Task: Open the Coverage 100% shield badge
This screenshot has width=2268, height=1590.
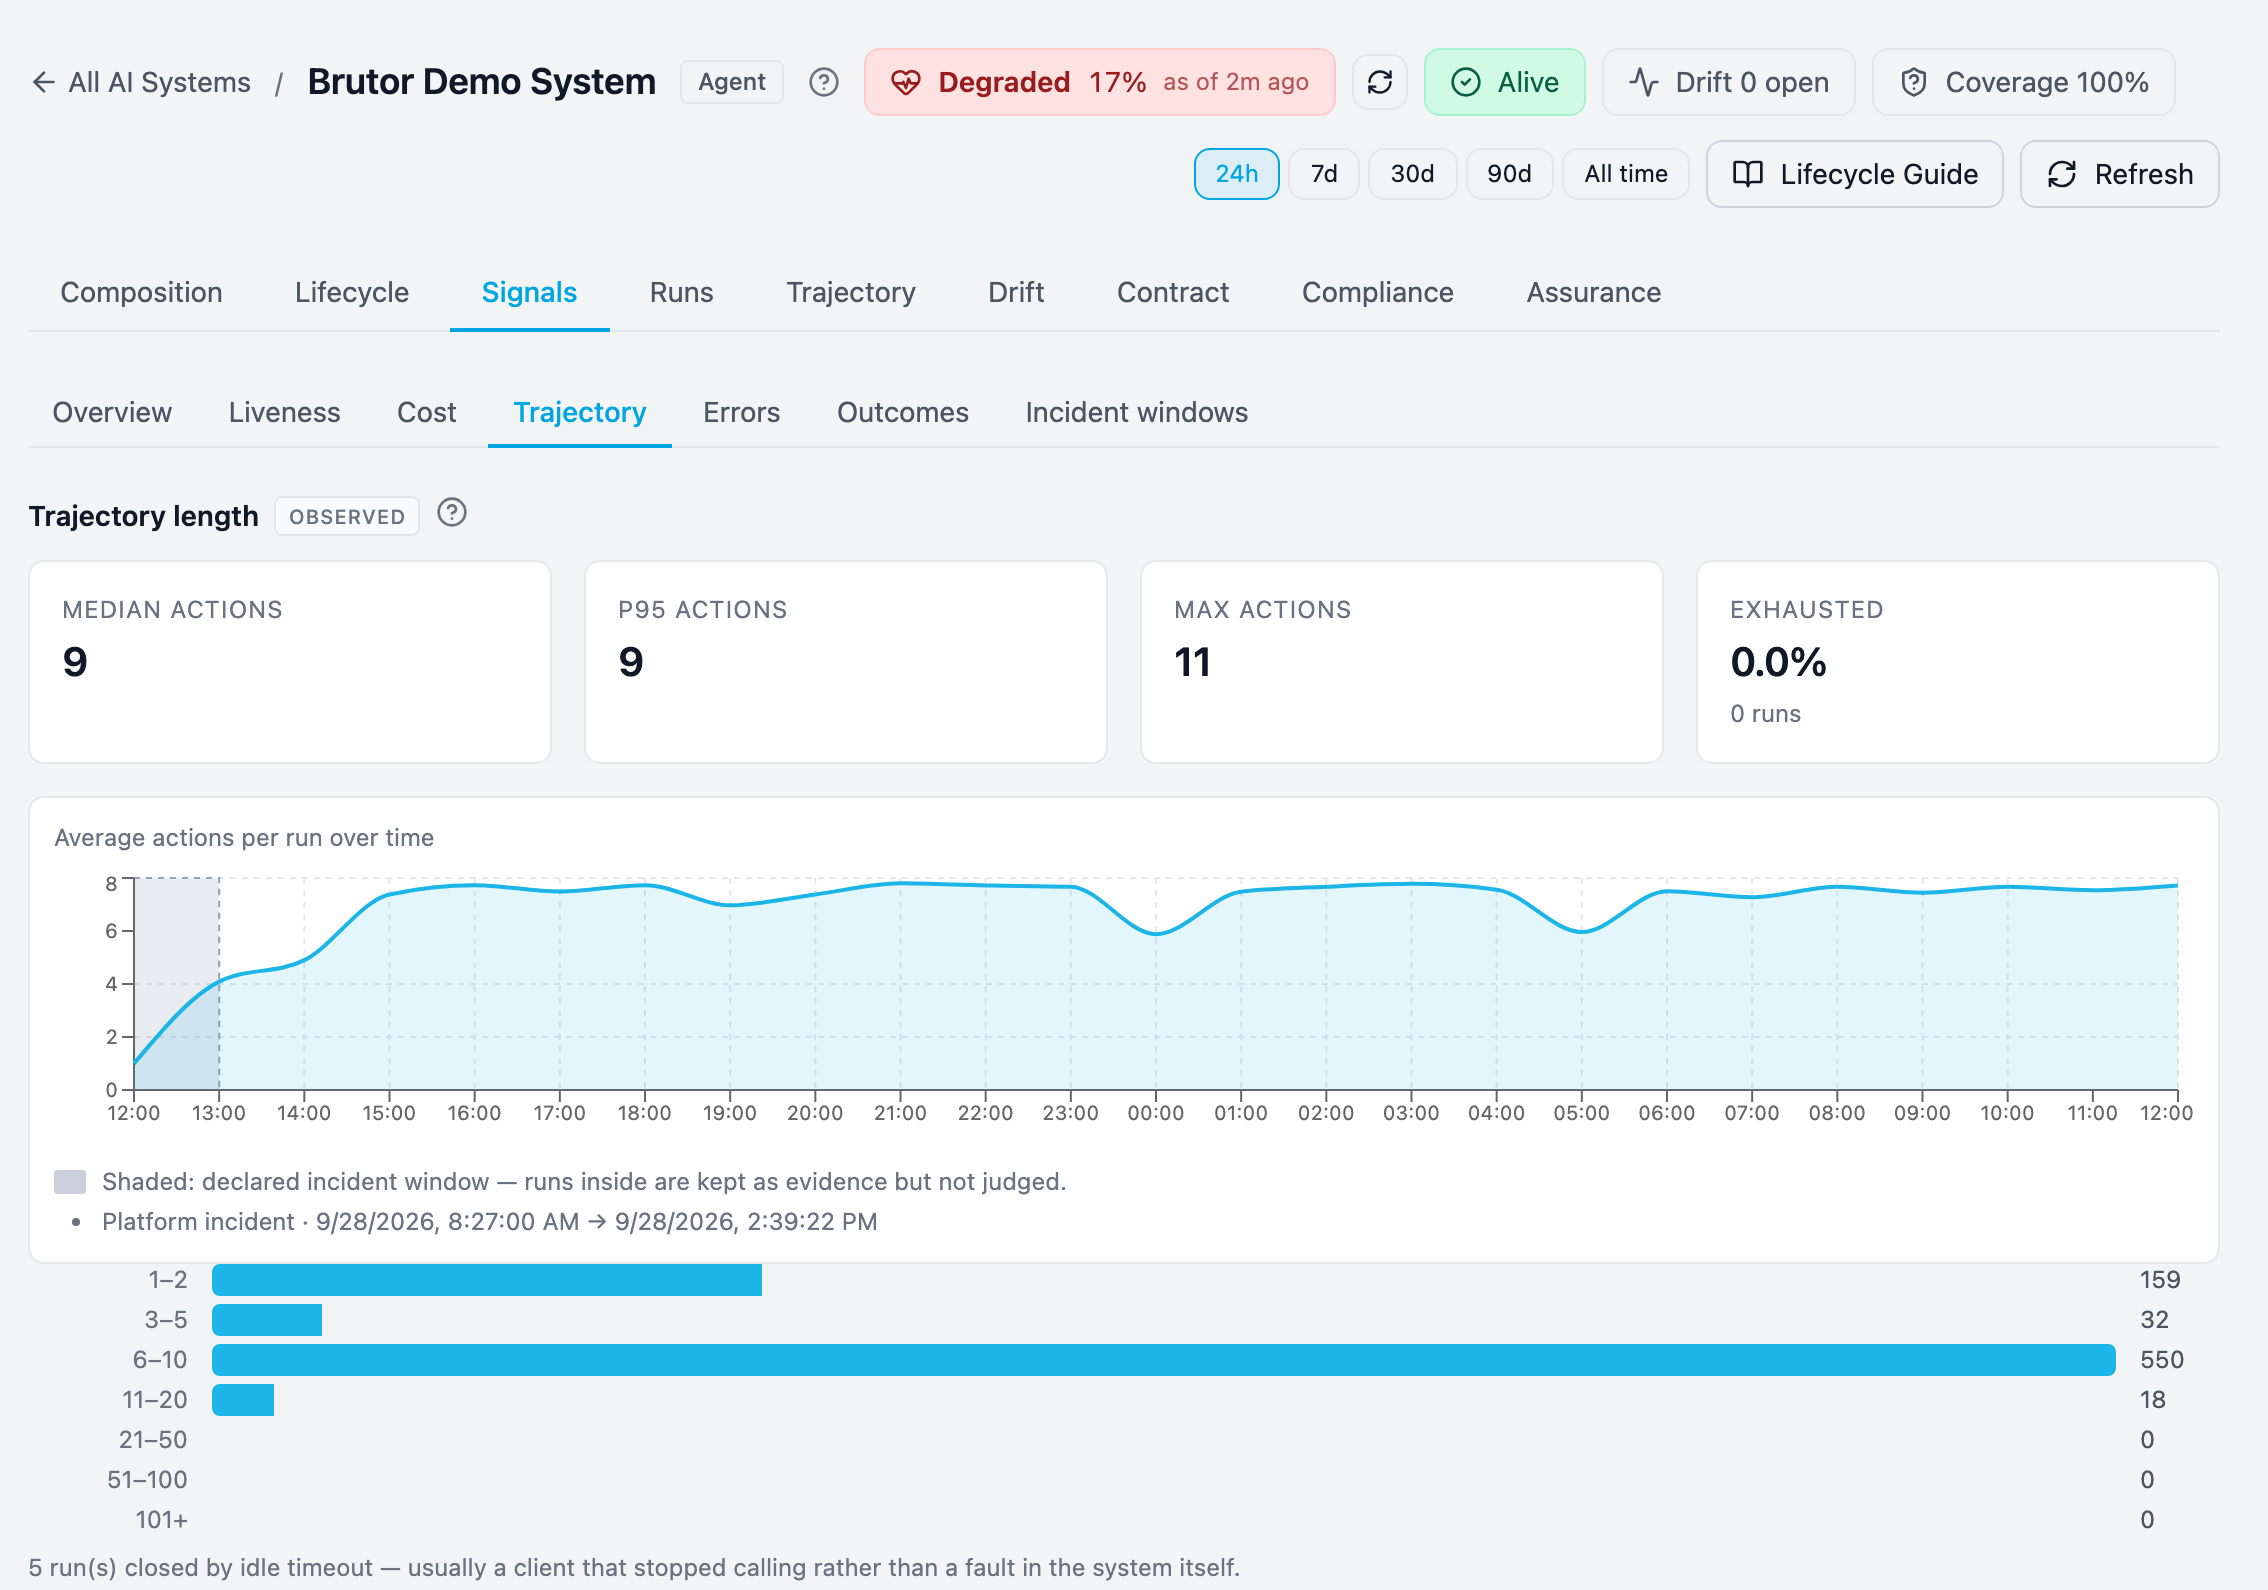Action: coord(2023,82)
